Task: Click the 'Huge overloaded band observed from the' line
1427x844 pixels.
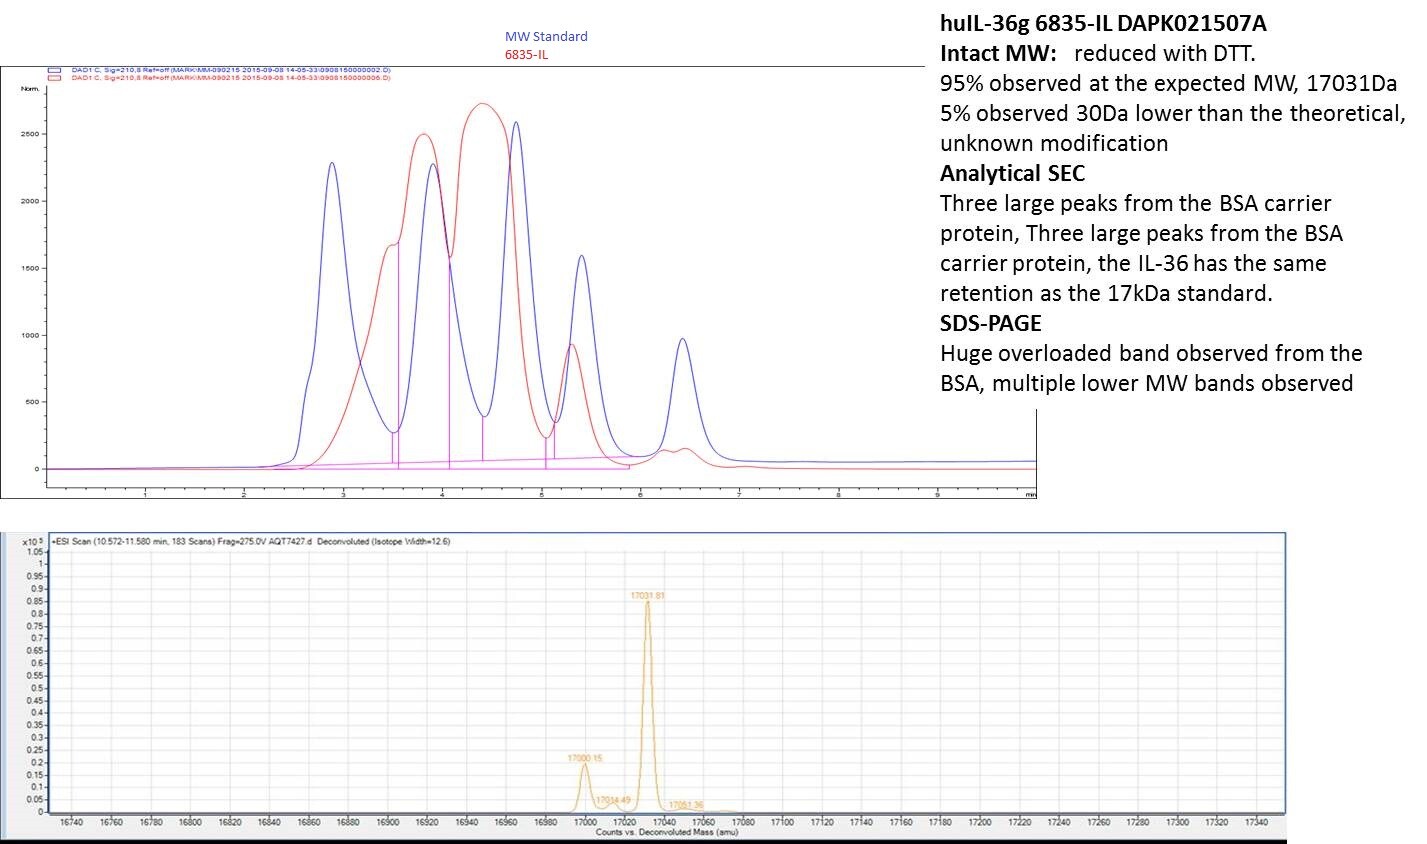Action: tap(1151, 353)
